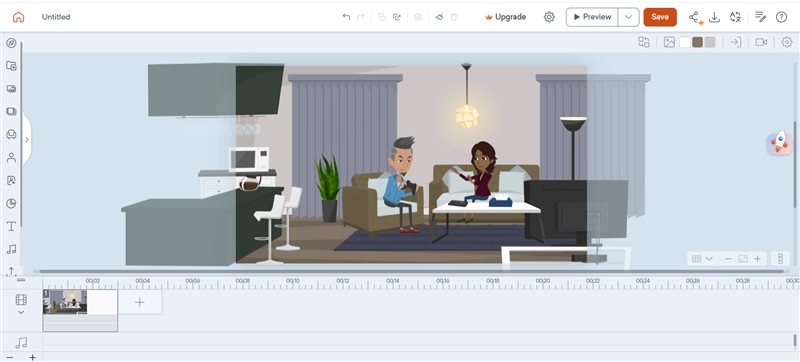The image size is (800, 362).
Task: Open the audio music note icon in the sidebar
Action: click(x=11, y=249)
